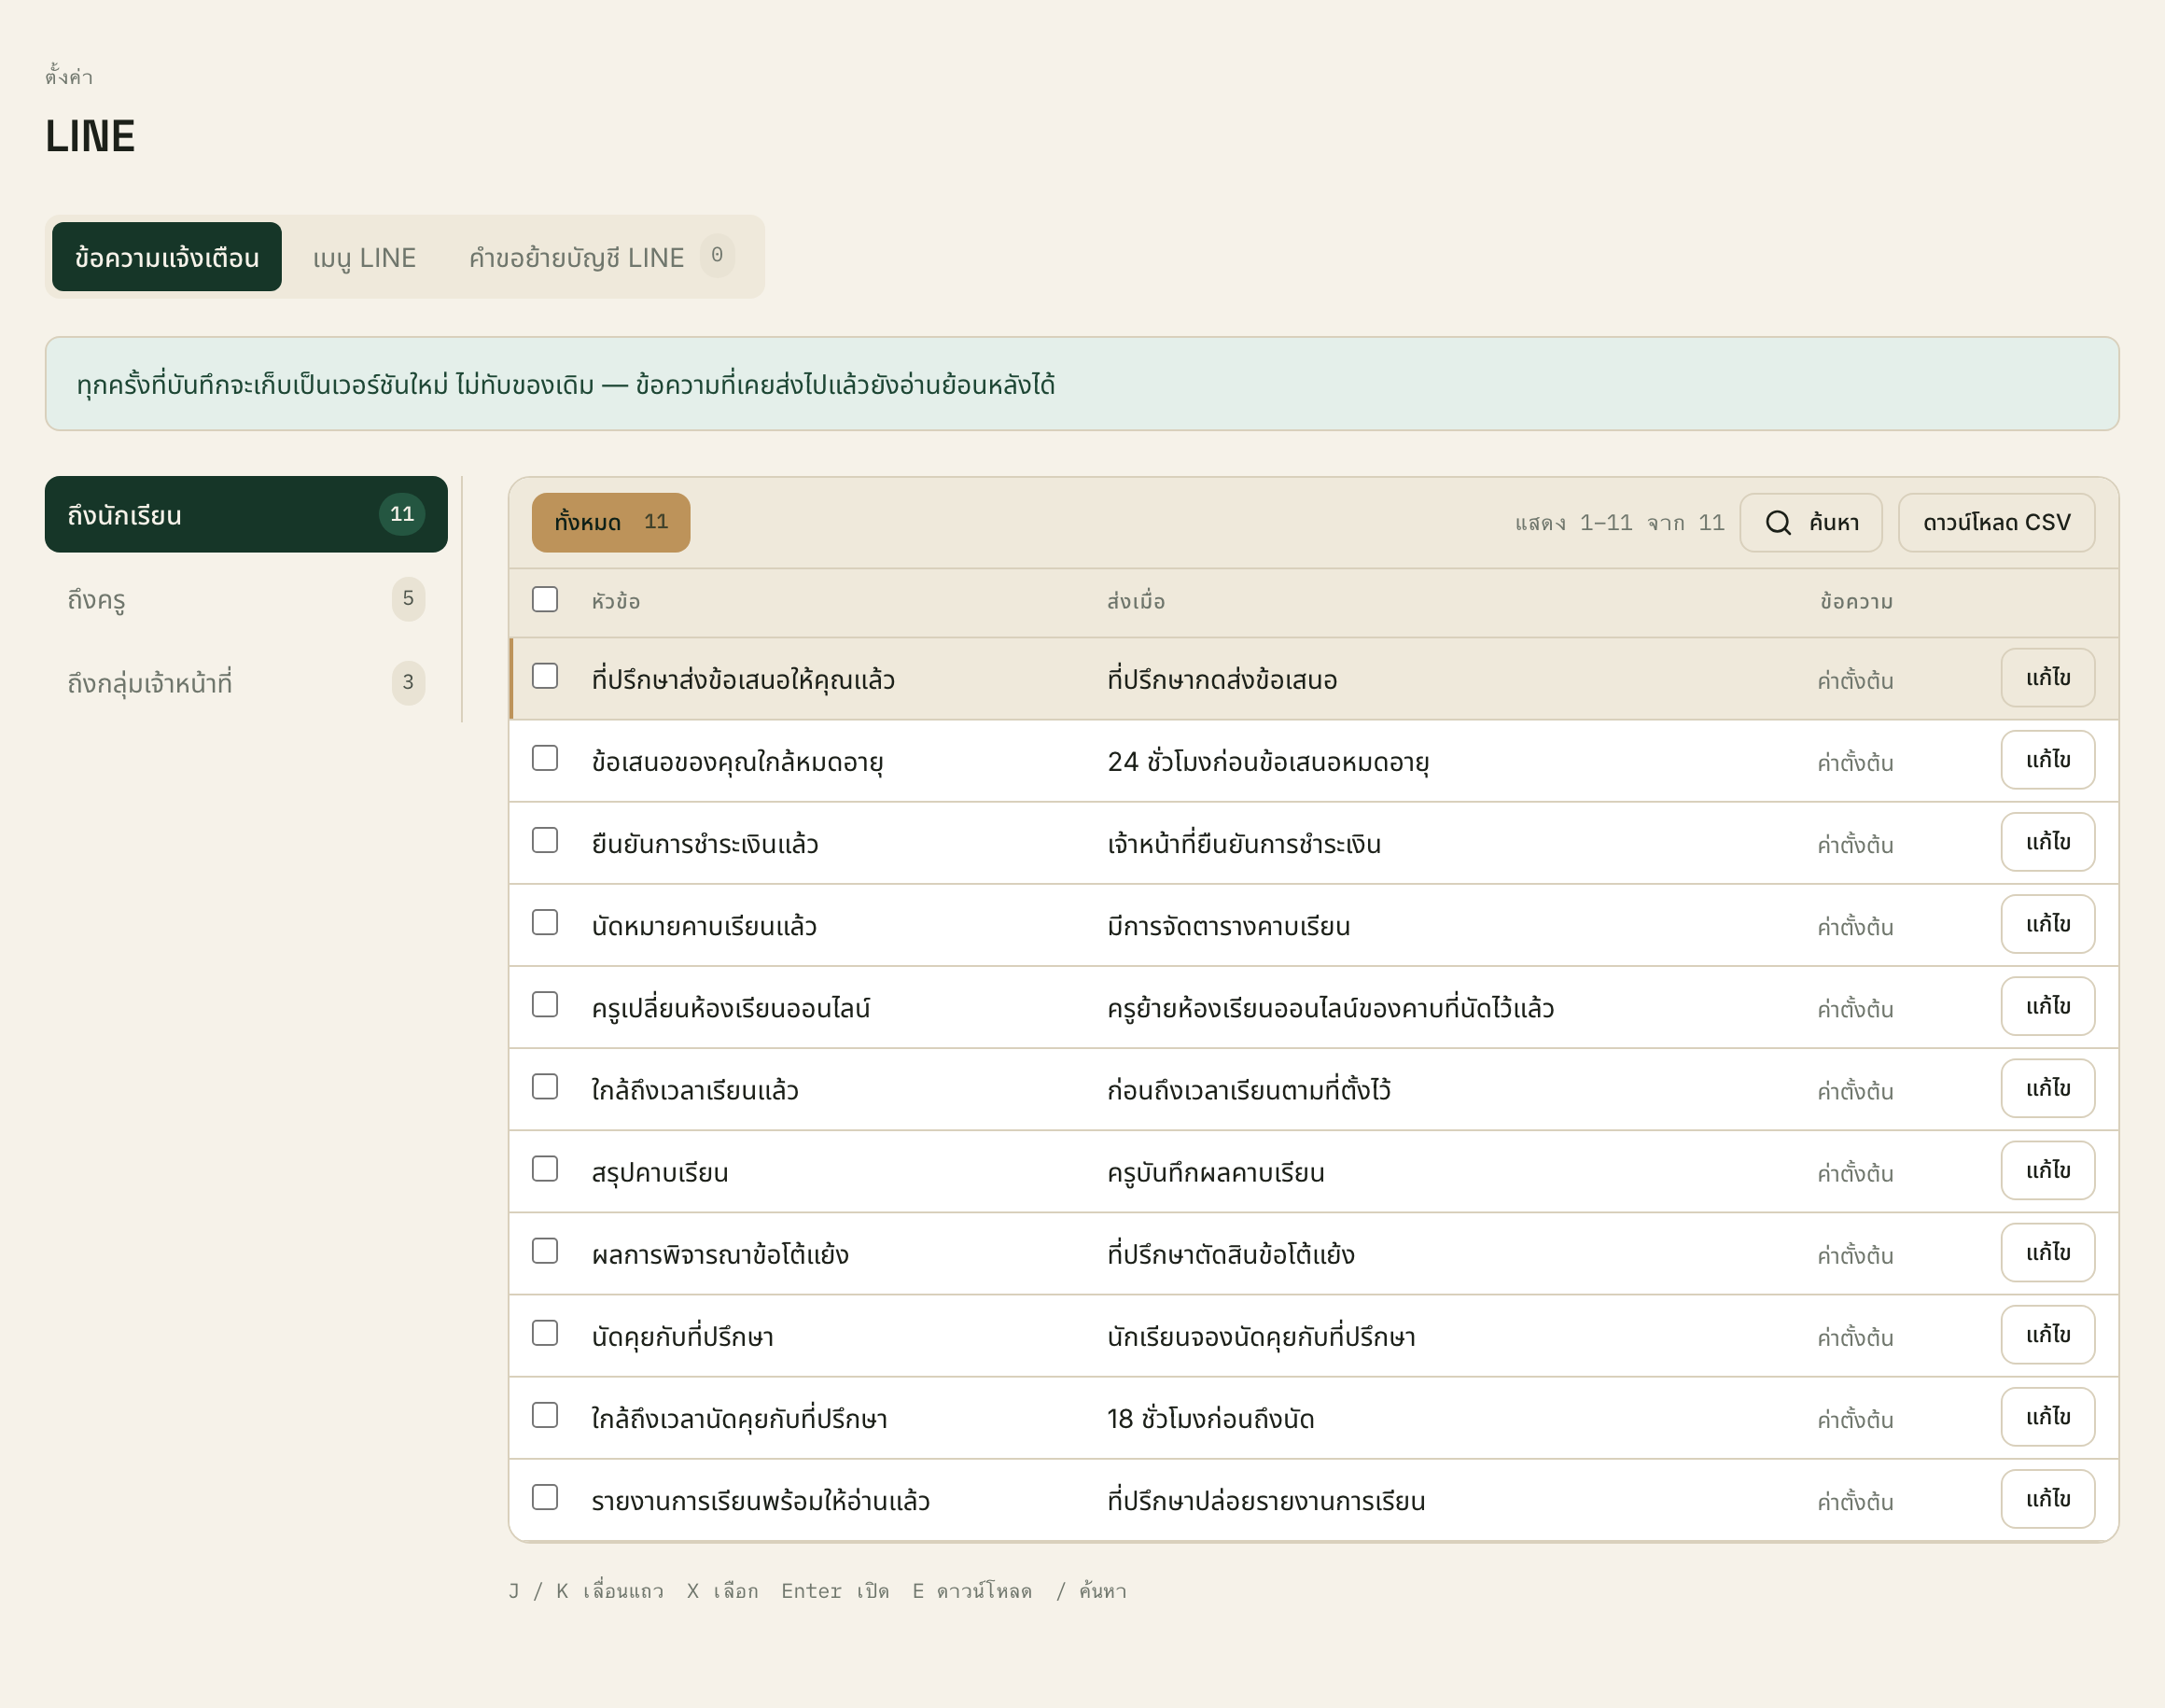Click แก้ไข on ครูเปลี่ยนห้องเรียนออนไลน์ row
Screen dimensions: 2165x1708
[2048, 1006]
